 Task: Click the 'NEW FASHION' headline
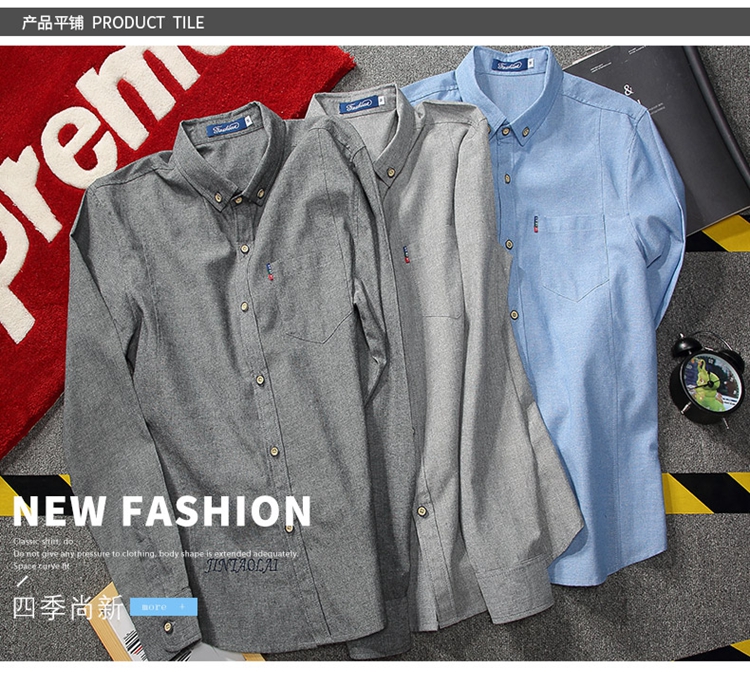pos(162,511)
